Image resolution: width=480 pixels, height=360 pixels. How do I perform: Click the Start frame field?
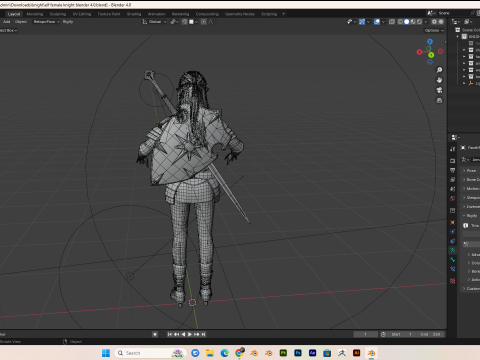tap(401, 334)
